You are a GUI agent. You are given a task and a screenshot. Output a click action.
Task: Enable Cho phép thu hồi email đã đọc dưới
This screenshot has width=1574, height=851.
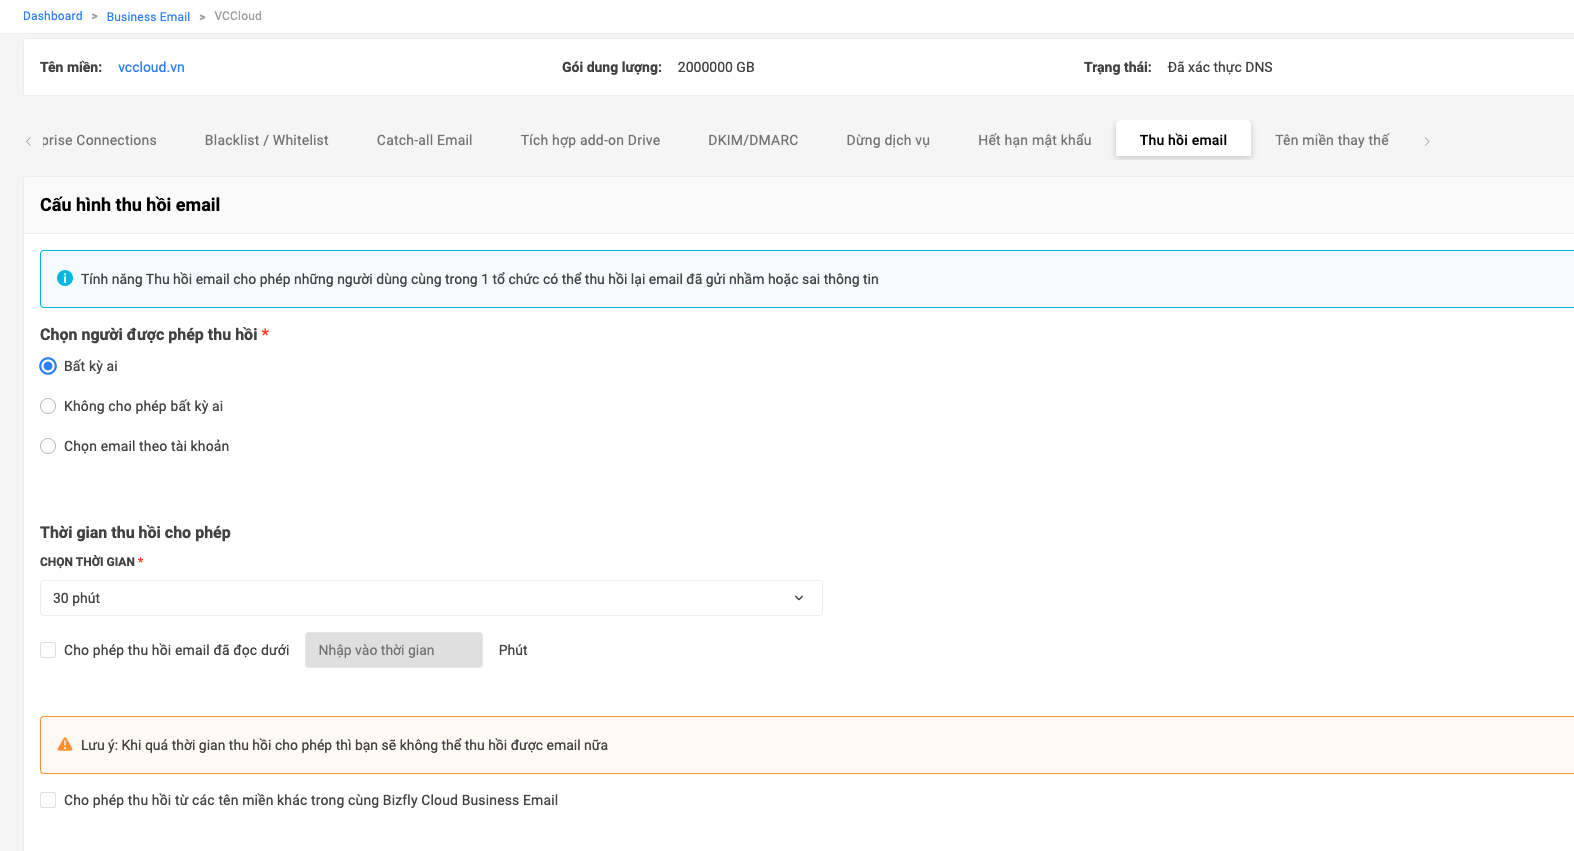coord(48,650)
